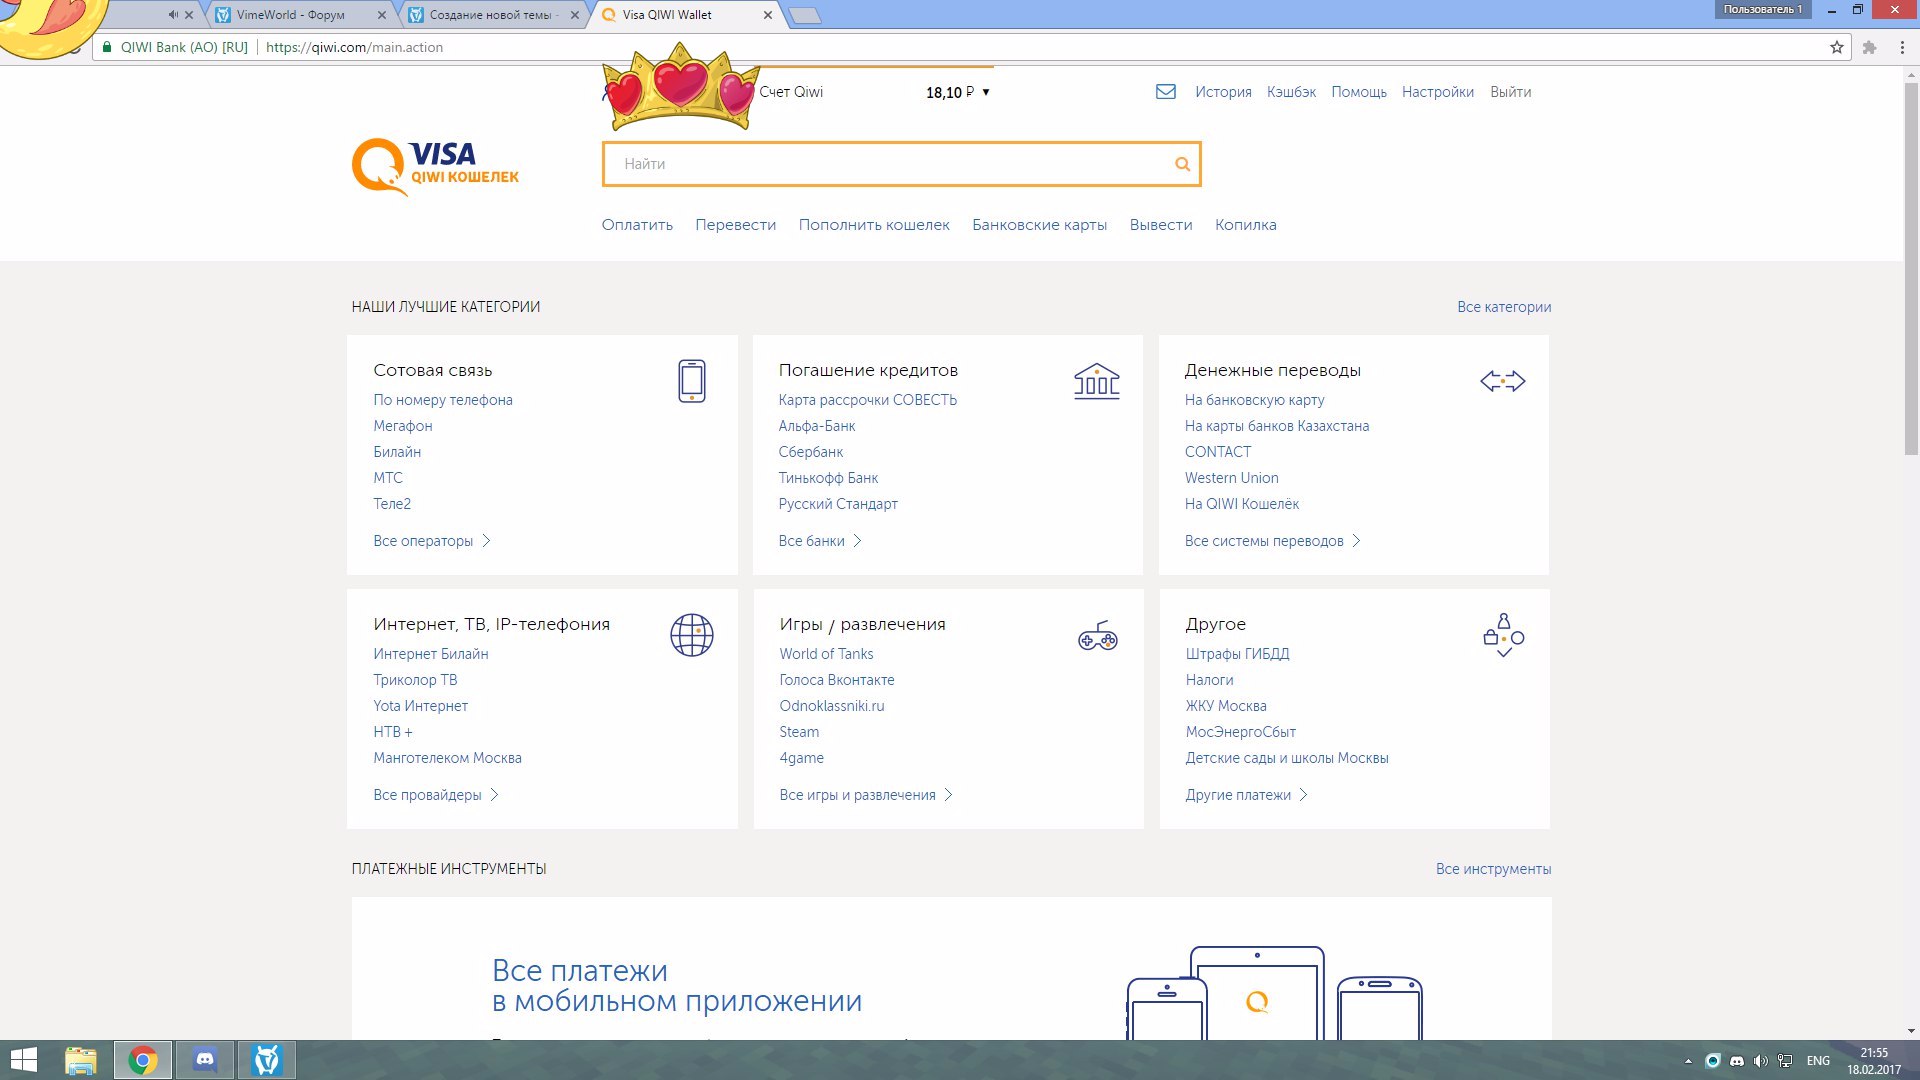
Task: Click the bank building icon in Погашение кредитов
Action: coord(1097,381)
